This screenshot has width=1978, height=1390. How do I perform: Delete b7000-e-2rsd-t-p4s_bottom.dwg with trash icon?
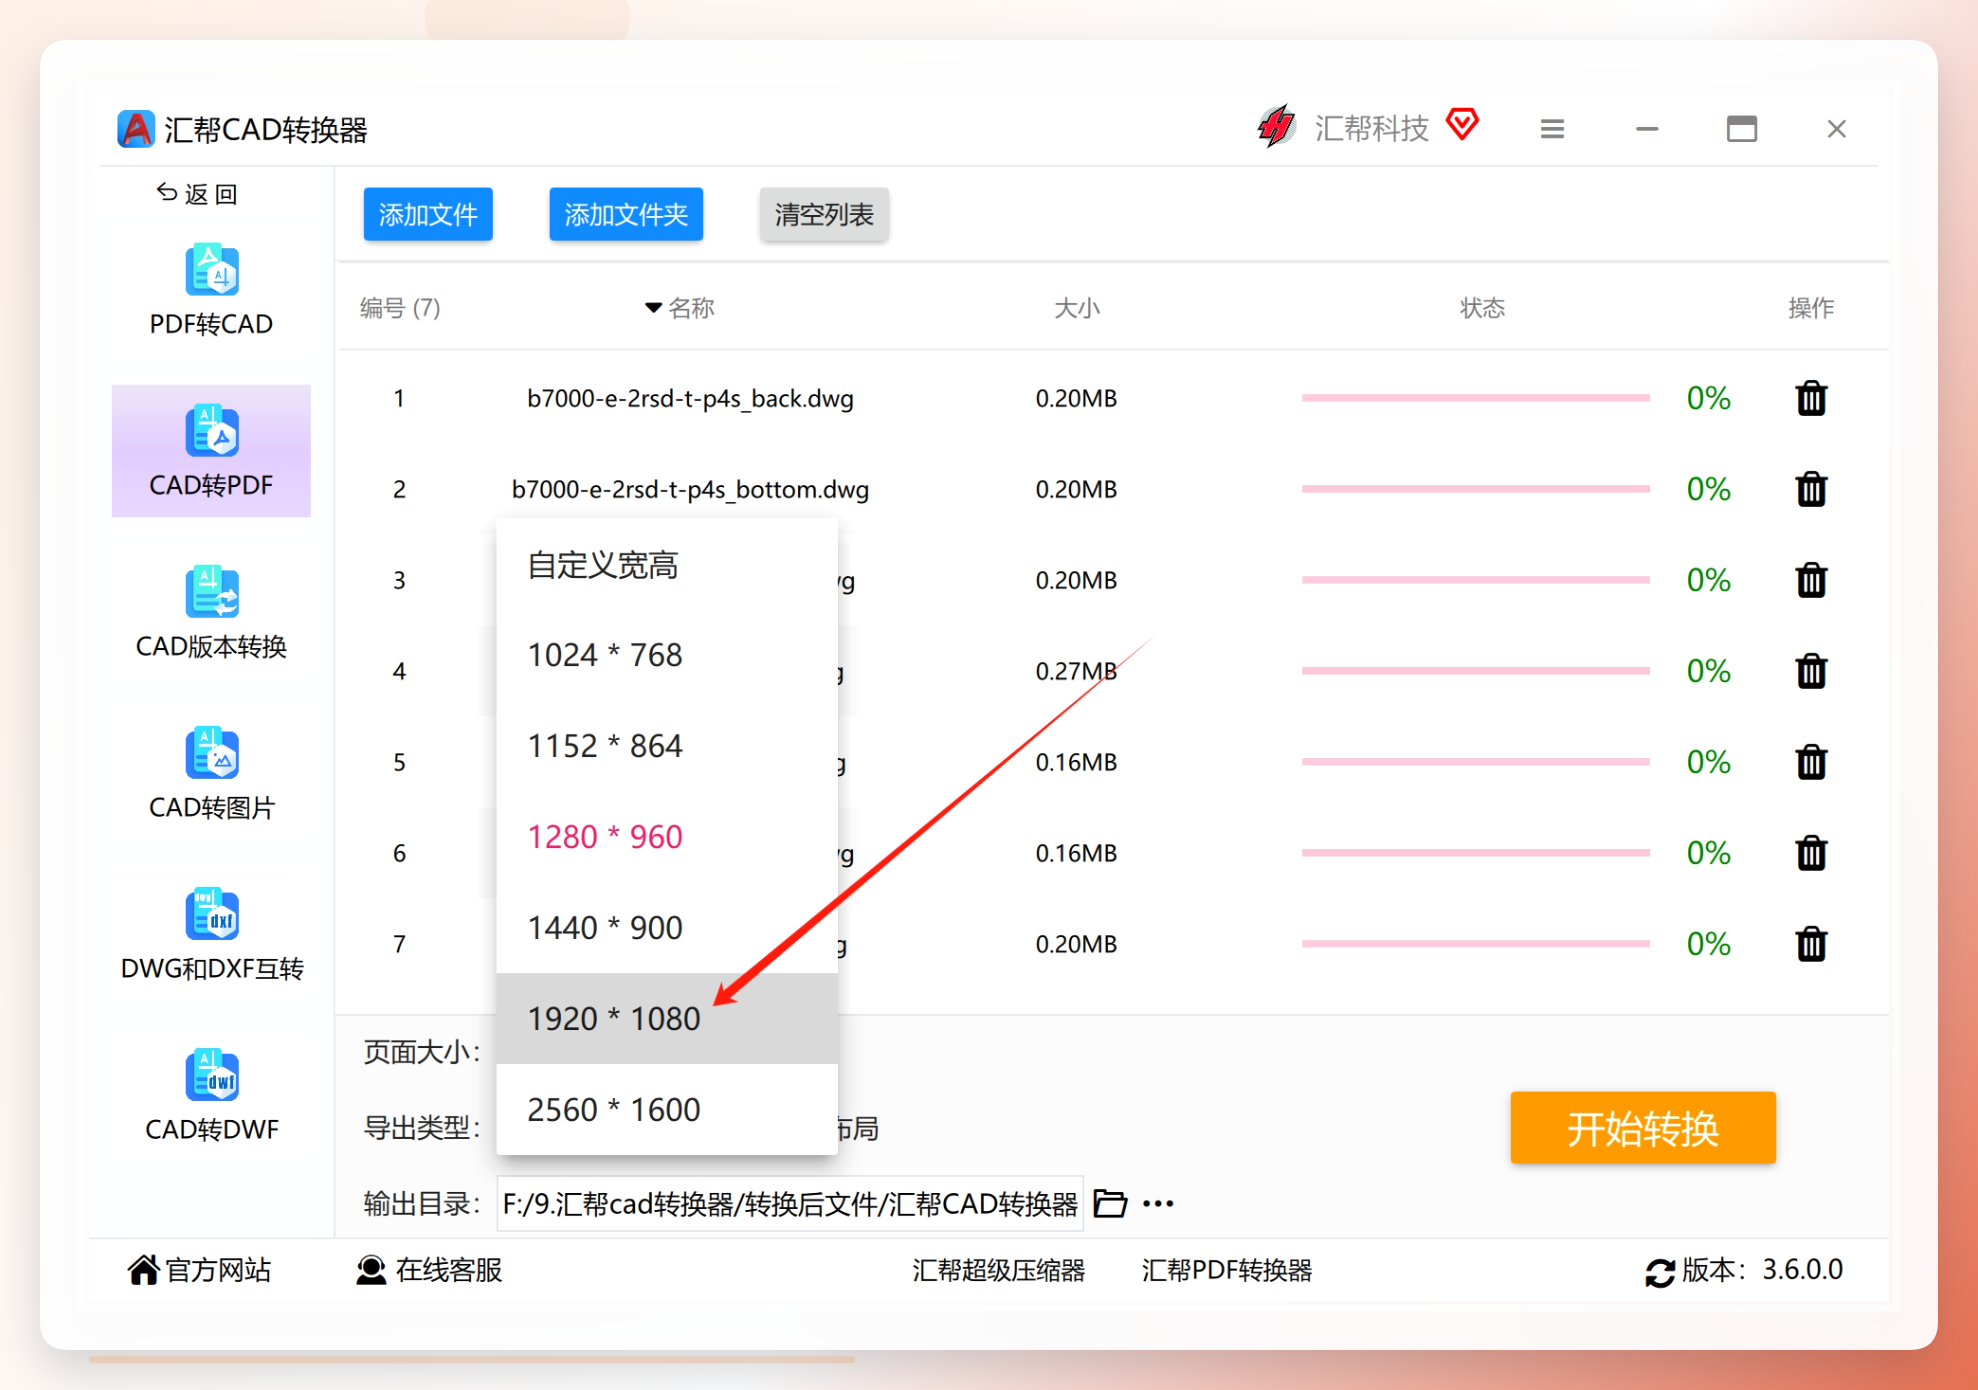tap(1811, 489)
